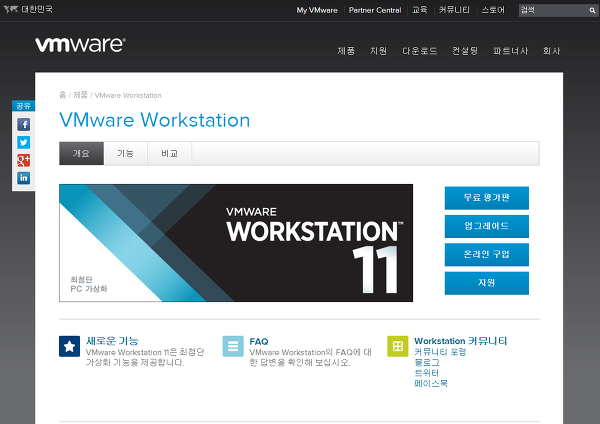Click the 업그레이드 button
The width and height of the screenshot is (600, 424).
point(486,226)
